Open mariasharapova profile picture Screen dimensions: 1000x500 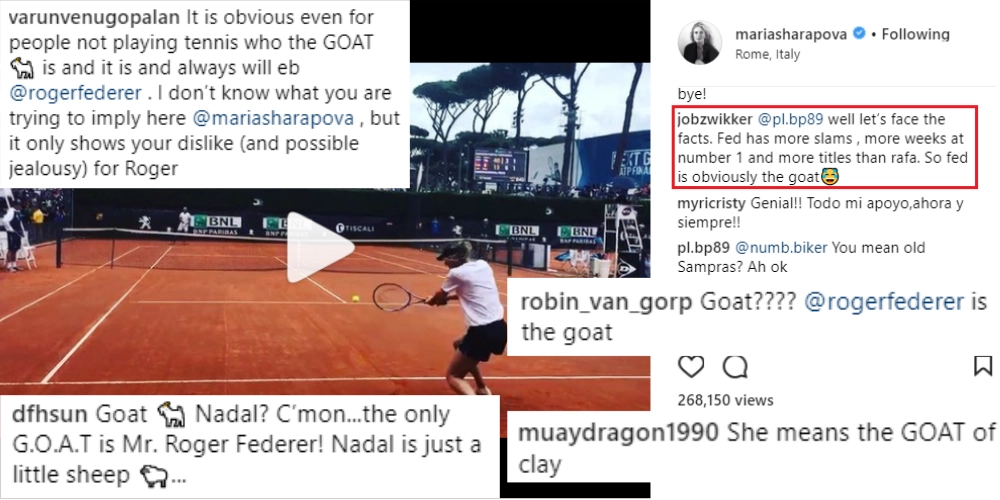702,42
